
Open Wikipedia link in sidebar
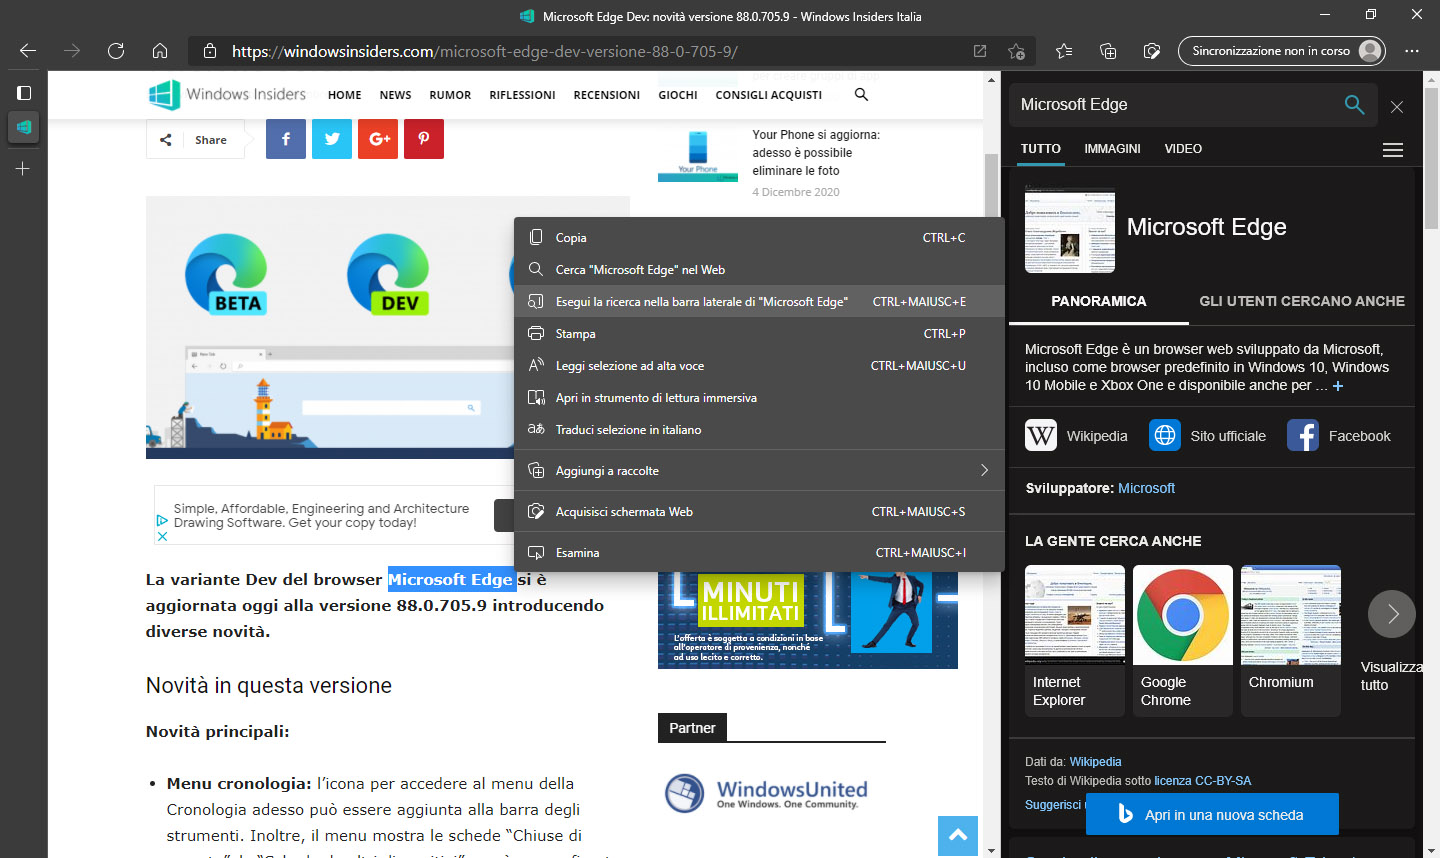1076,436
